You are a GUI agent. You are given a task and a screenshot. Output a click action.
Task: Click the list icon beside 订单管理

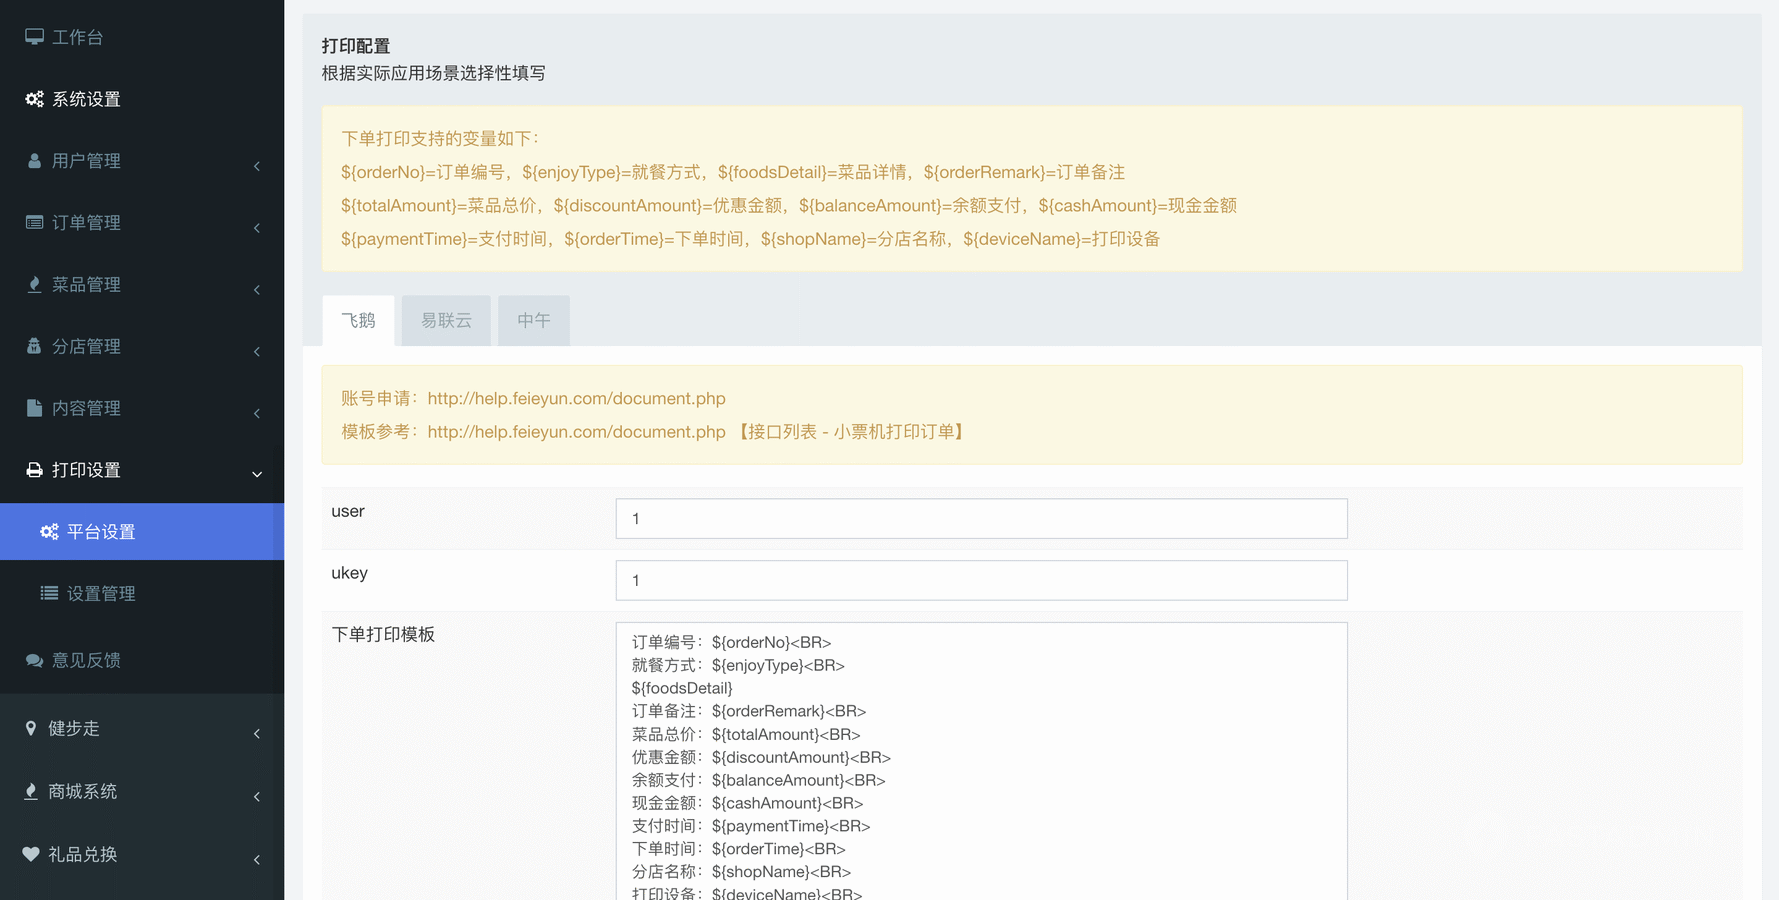(x=34, y=223)
